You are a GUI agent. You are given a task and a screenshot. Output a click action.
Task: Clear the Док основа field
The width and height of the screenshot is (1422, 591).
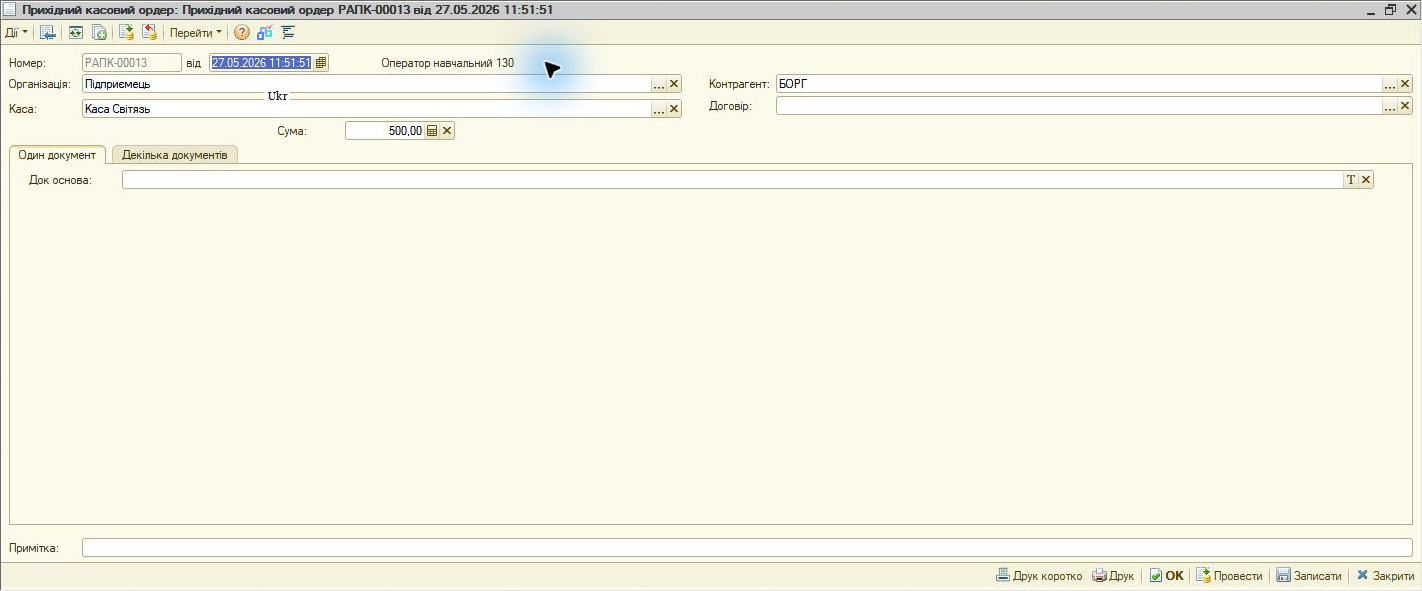tap(1366, 180)
